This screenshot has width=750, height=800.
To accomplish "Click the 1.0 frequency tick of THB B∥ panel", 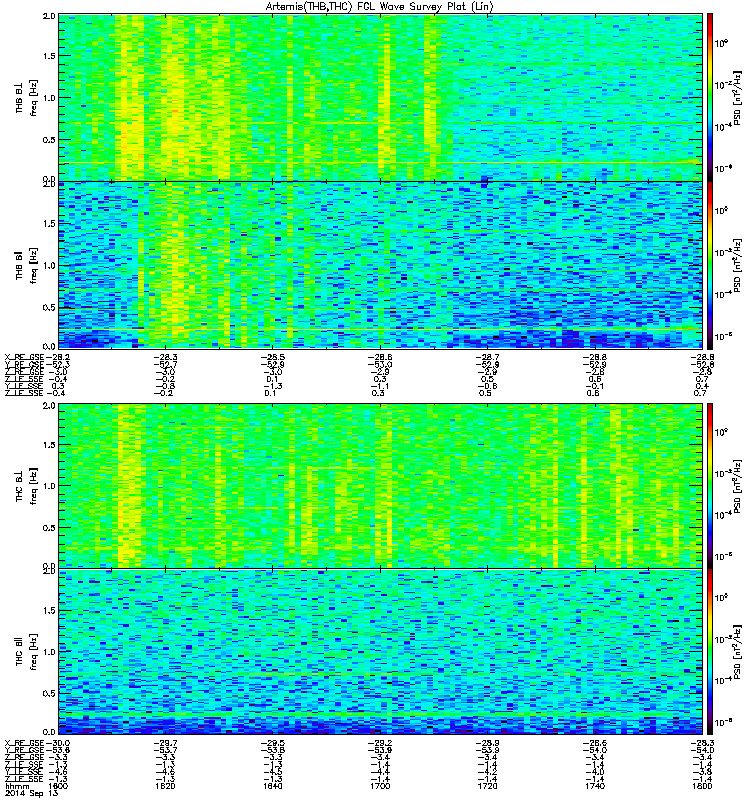I will (49, 266).
